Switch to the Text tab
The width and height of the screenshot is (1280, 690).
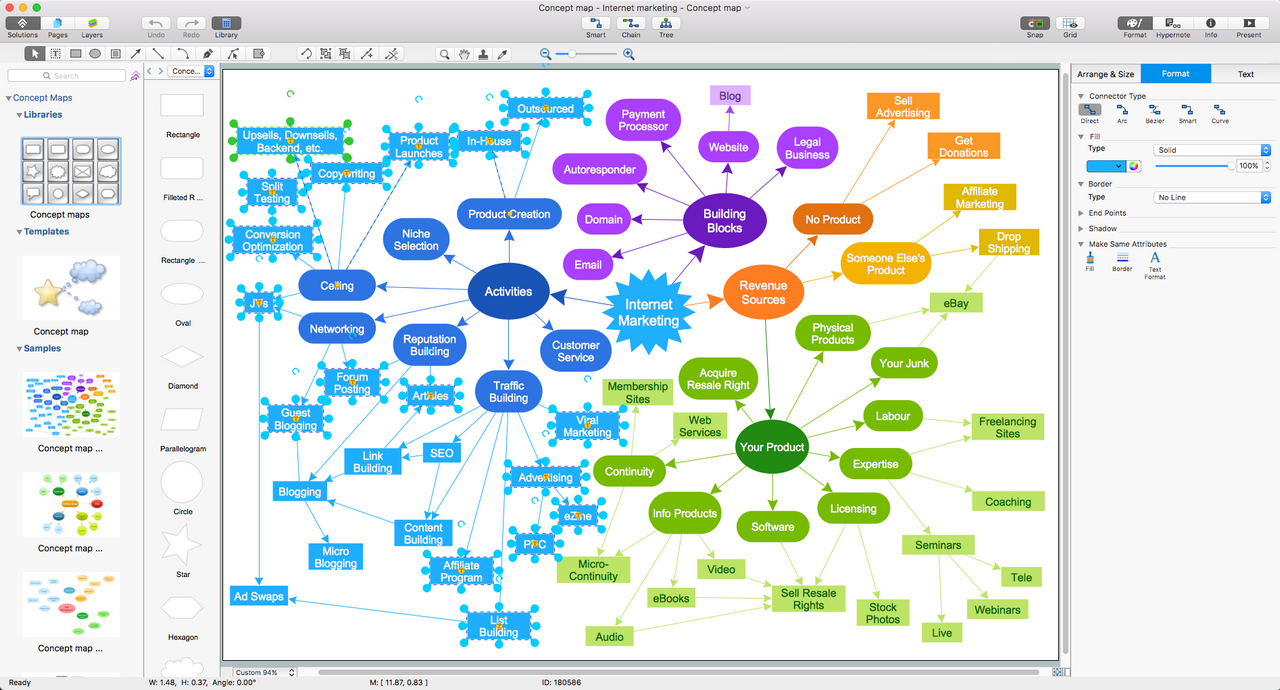pos(1246,73)
